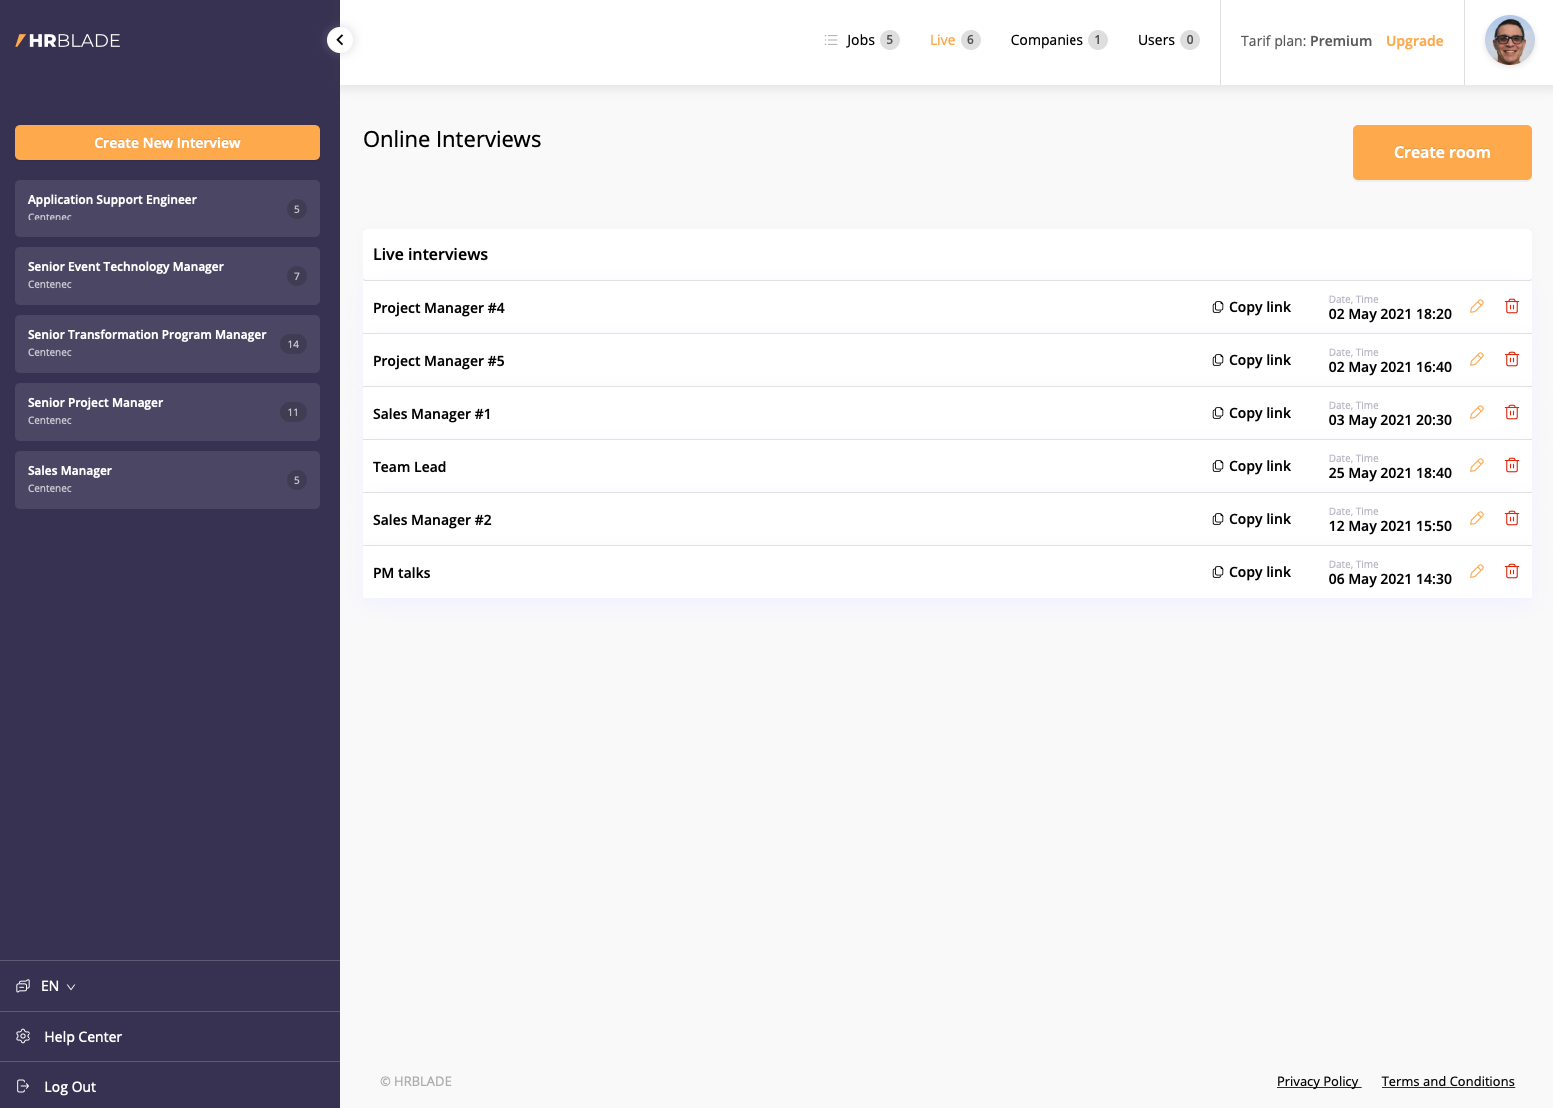1553x1108 pixels.
Task: Open the user profile avatar
Action: click(x=1508, y=41)
